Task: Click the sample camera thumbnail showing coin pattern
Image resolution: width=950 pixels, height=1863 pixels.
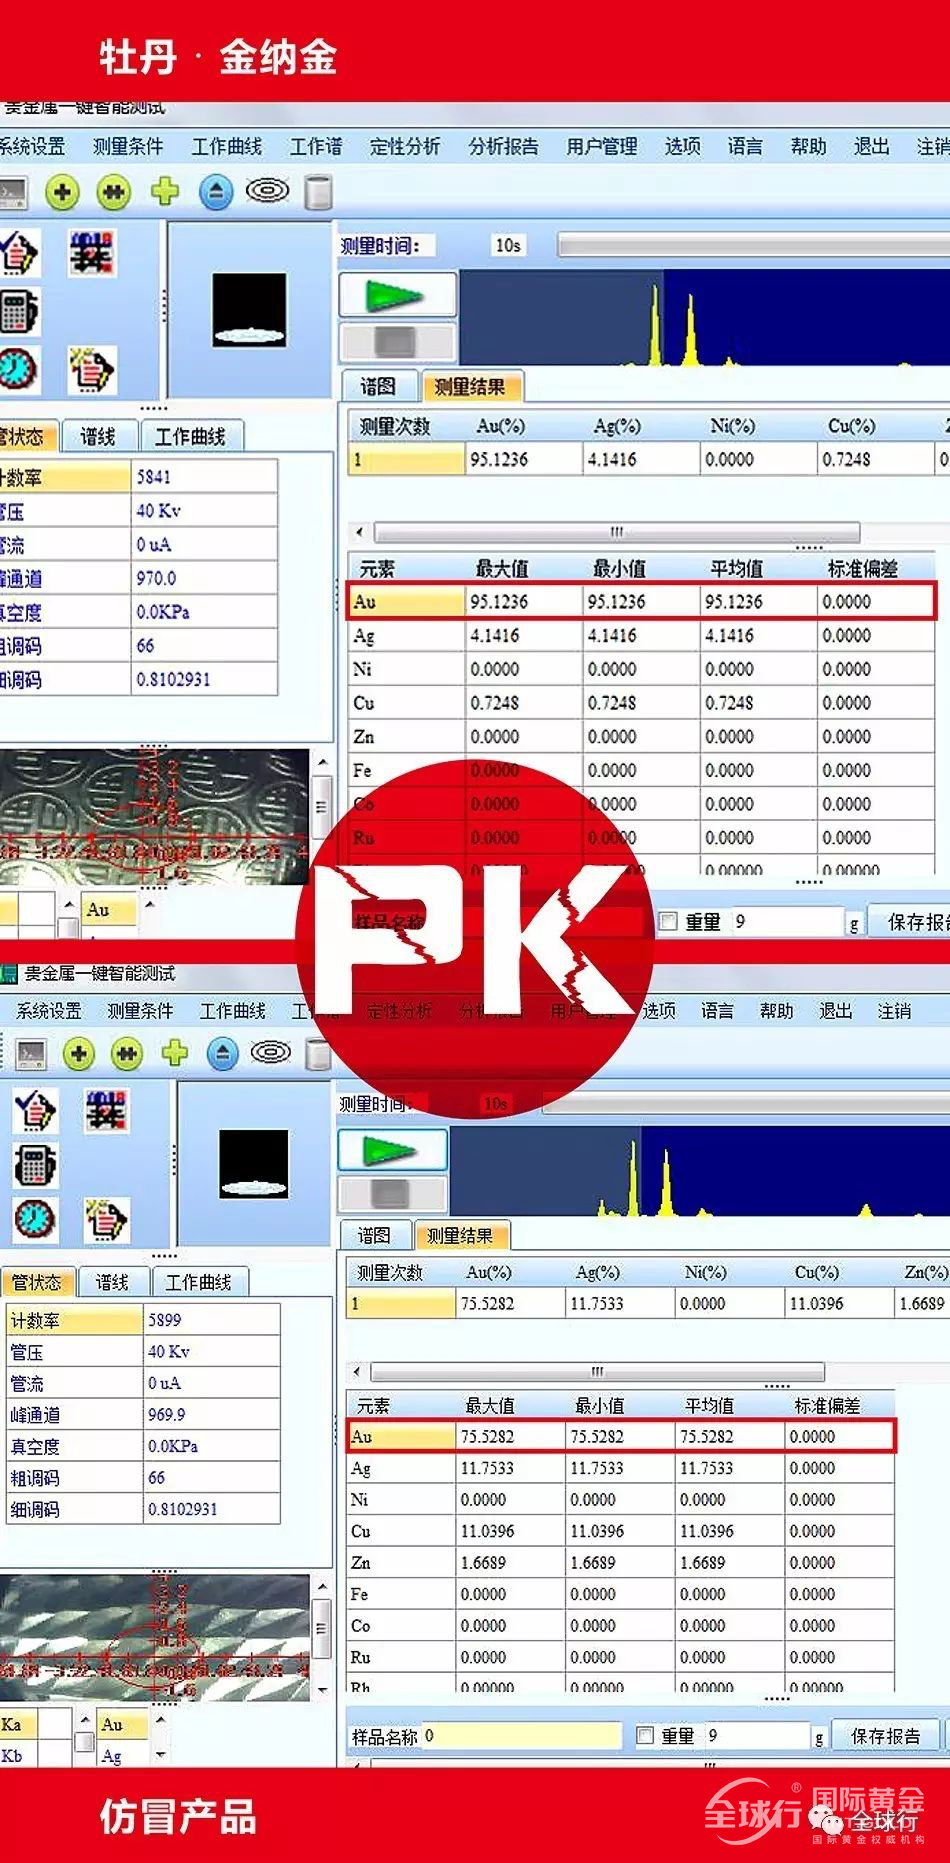Action: pyautogui.click(x=154, y=816)
